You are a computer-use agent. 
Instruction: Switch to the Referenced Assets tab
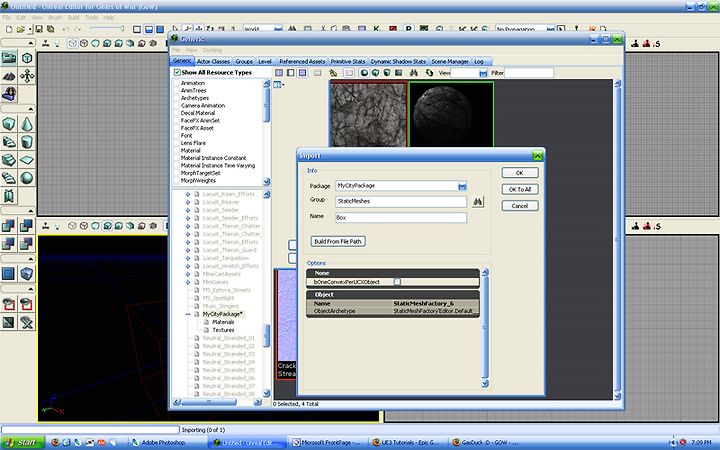coord(302,62)
